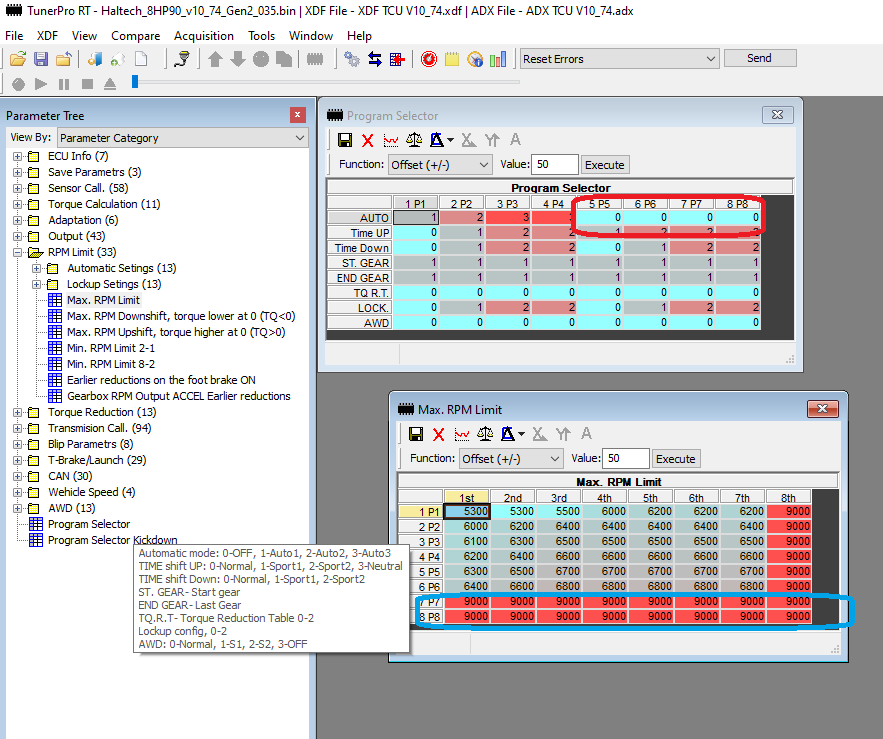The width and height of the screenshot is (883, 739).
Task: Expand the Lockup Setings subfolder
Action: coord(37,284)
